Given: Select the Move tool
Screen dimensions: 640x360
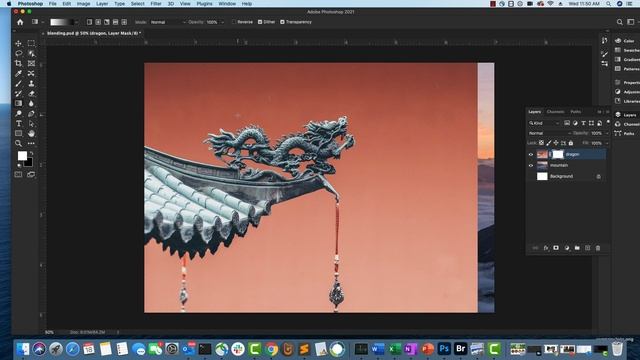Looking at the screenshot, I should (x=18, y=43).
